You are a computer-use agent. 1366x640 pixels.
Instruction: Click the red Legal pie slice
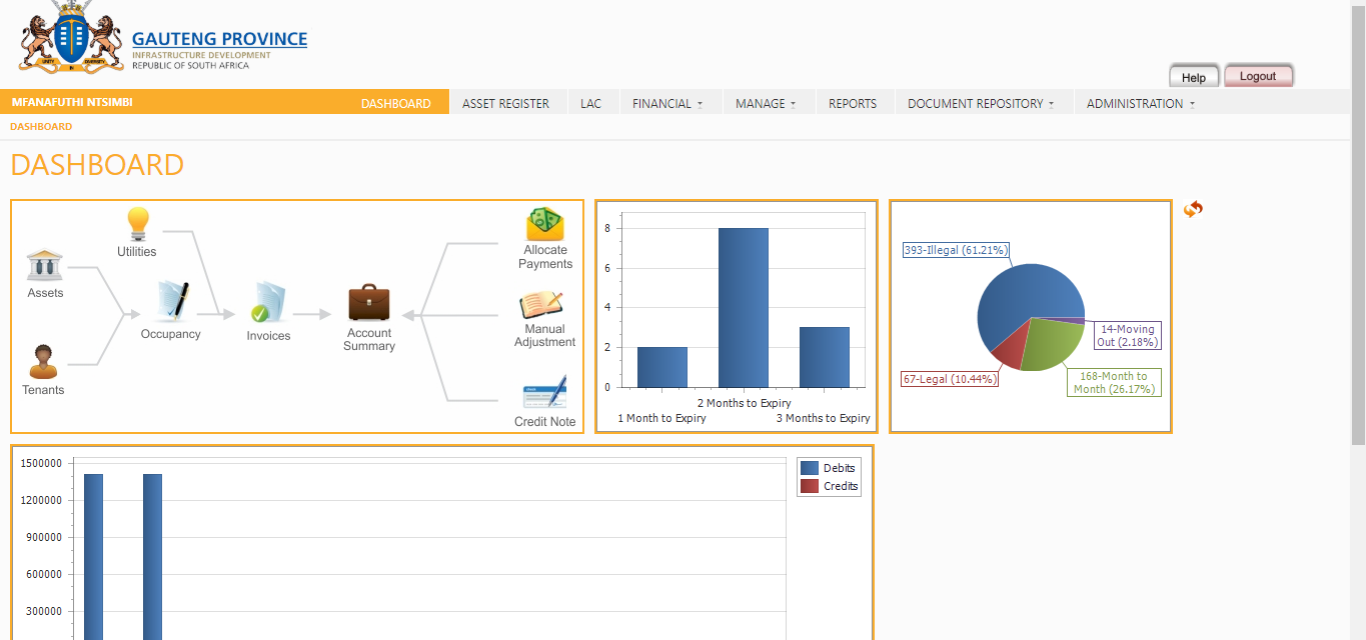(x=1009, y=346)
